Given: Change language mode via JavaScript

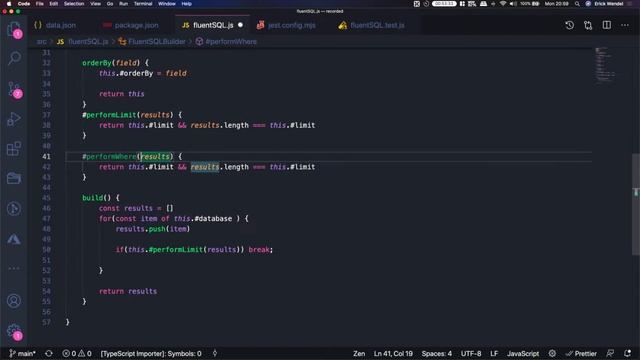Looking at the screenshot, I should click(x=523, y=353).
